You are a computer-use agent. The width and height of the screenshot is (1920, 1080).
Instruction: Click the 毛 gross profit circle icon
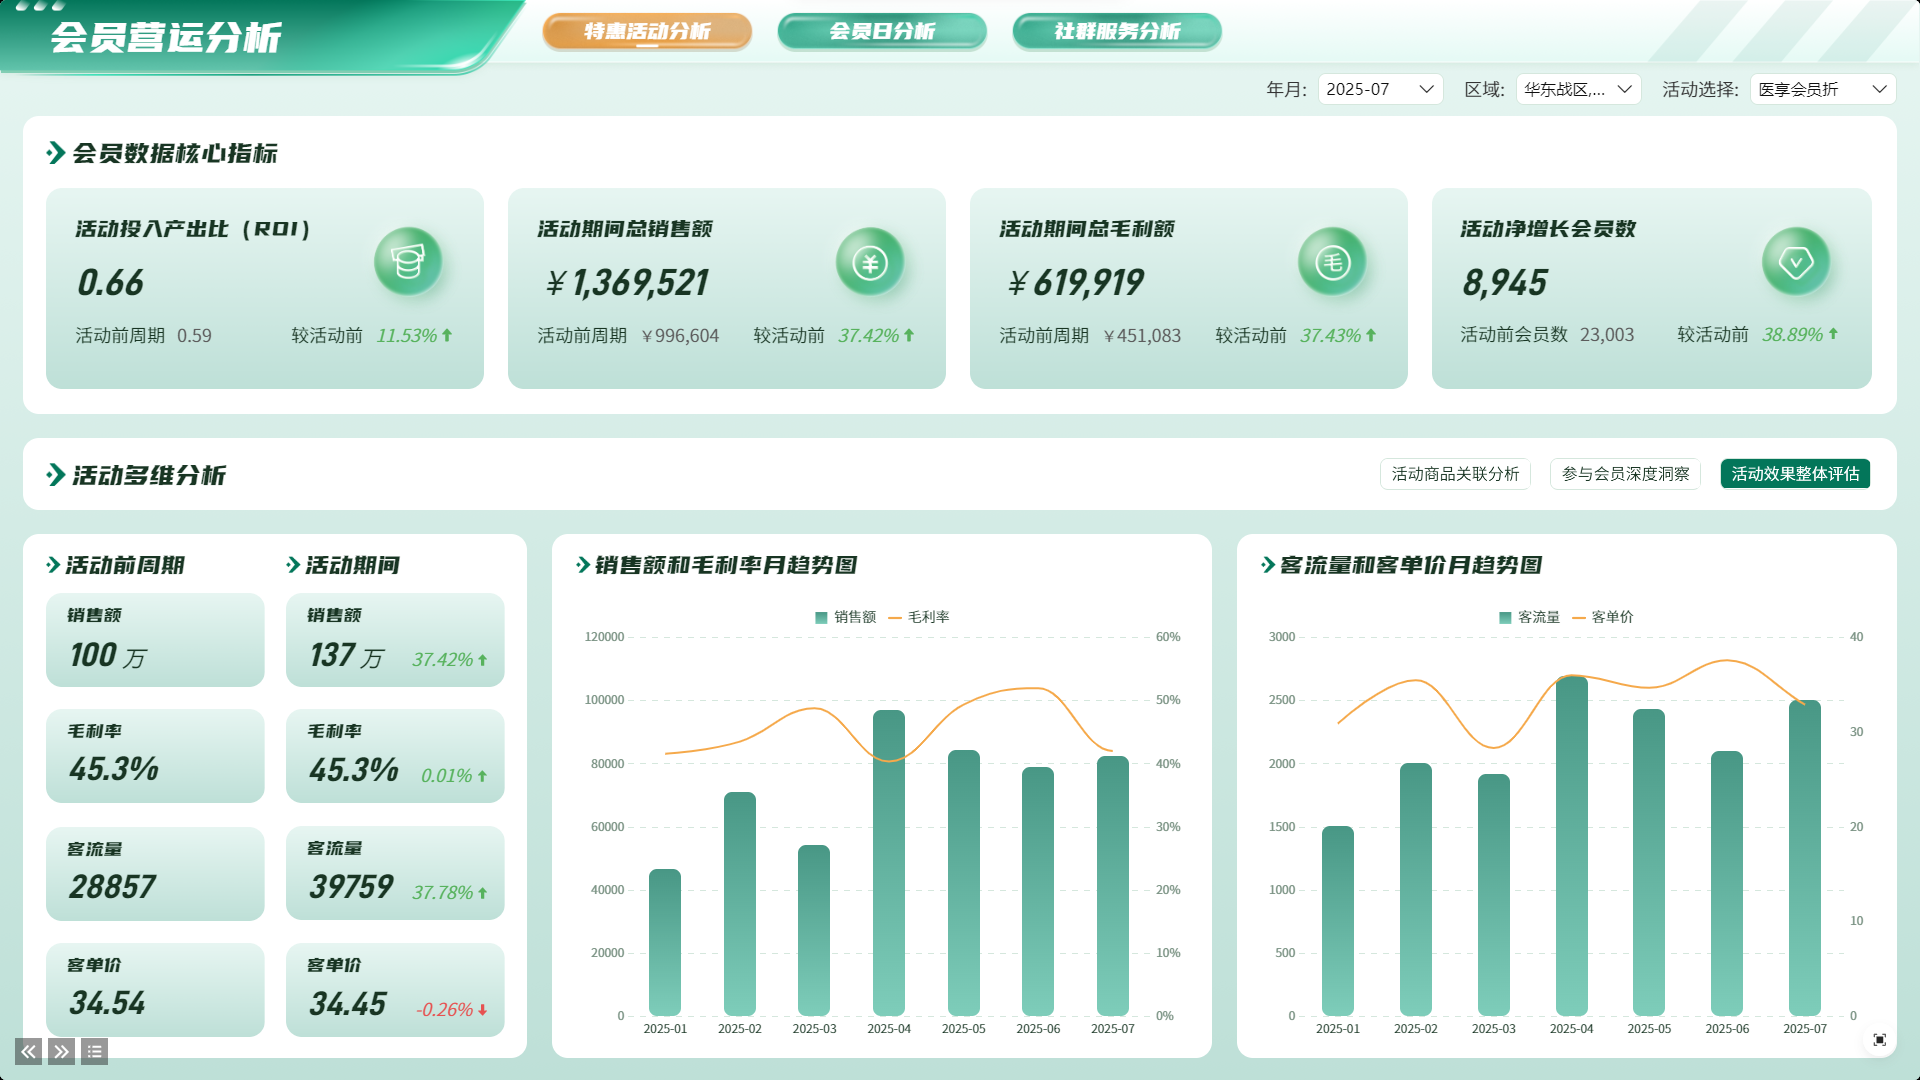(x=1331, y=262)
